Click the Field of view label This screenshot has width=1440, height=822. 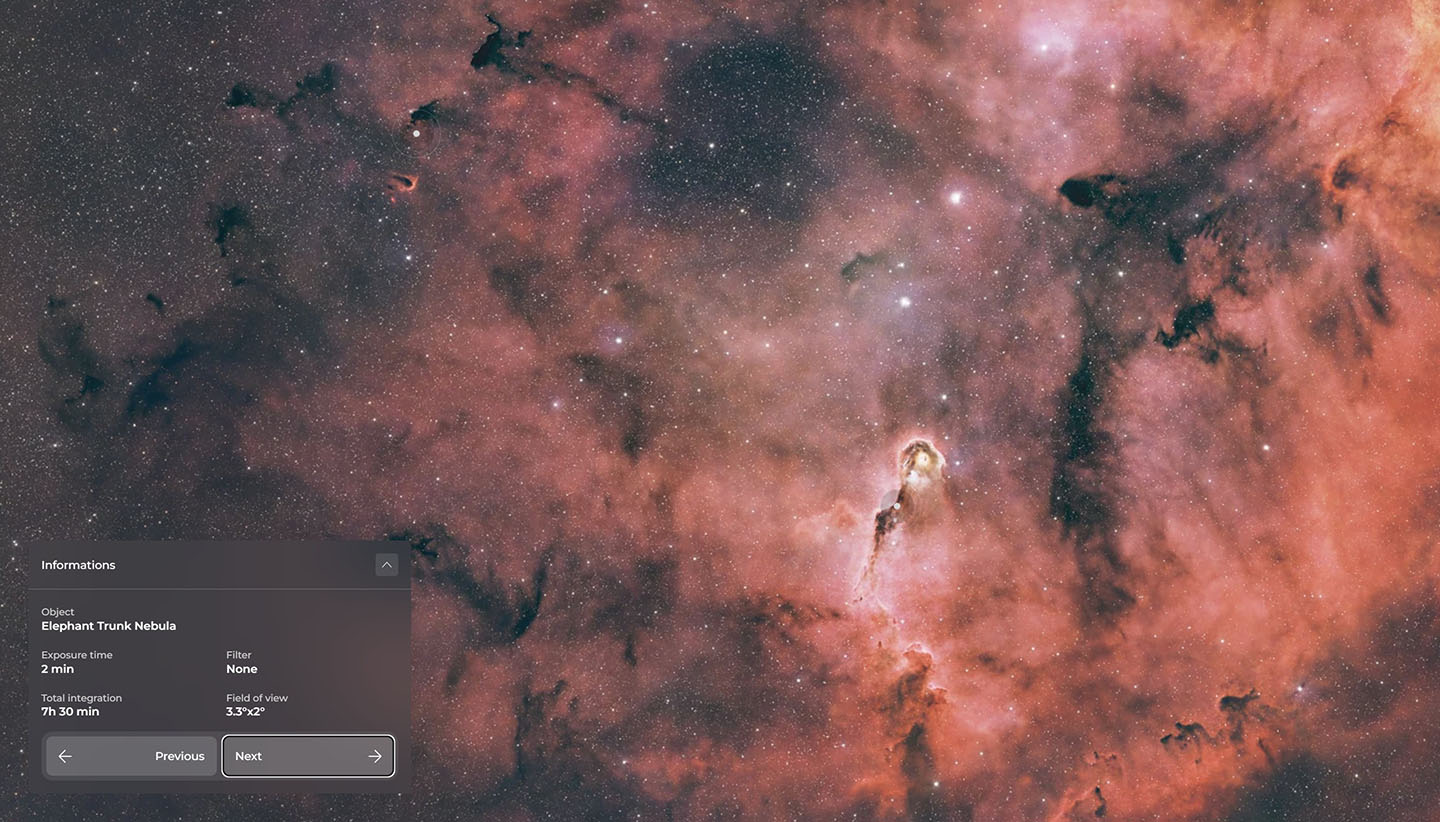pos(256,698)
